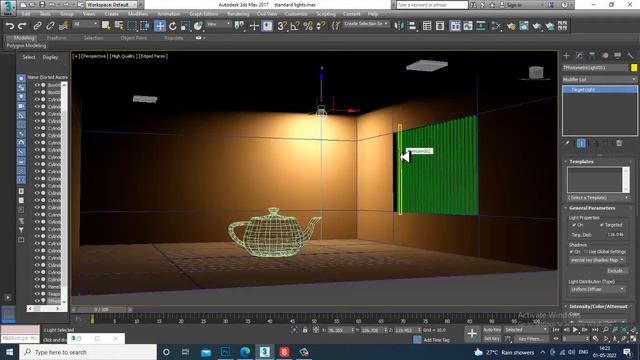This screenshot has width=640, height=360.
Task: Click the Windows taskbar search box
Action: (88, 352)
